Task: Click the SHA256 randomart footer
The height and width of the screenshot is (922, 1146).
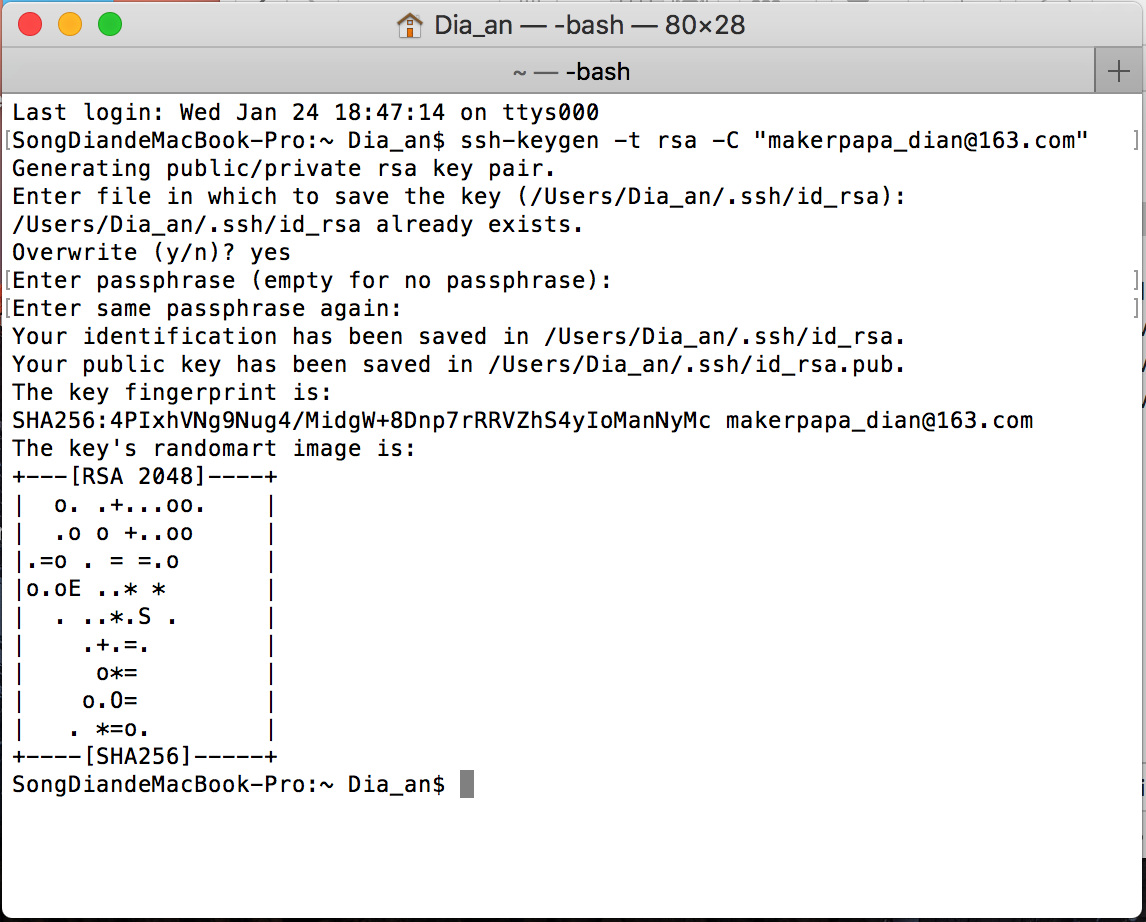Action: pyautogui.click(x=145, y=756)
